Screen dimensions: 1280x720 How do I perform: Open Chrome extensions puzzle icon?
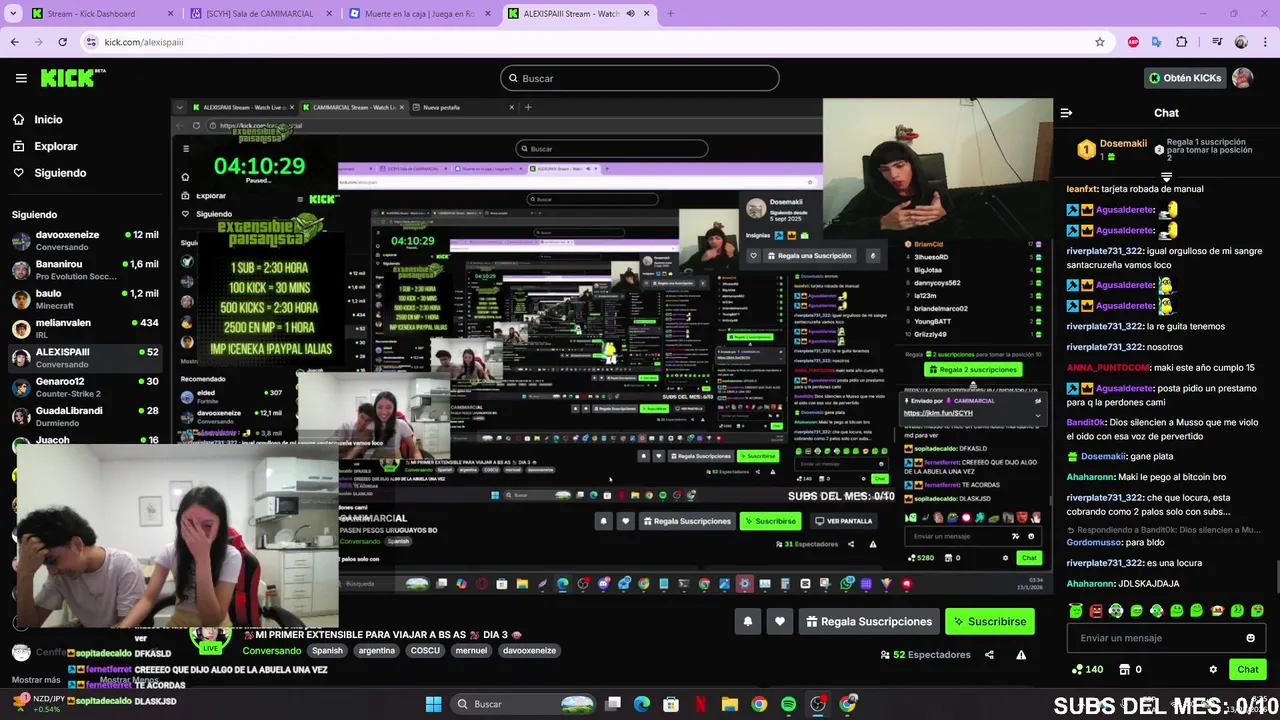pos(1182,42)
